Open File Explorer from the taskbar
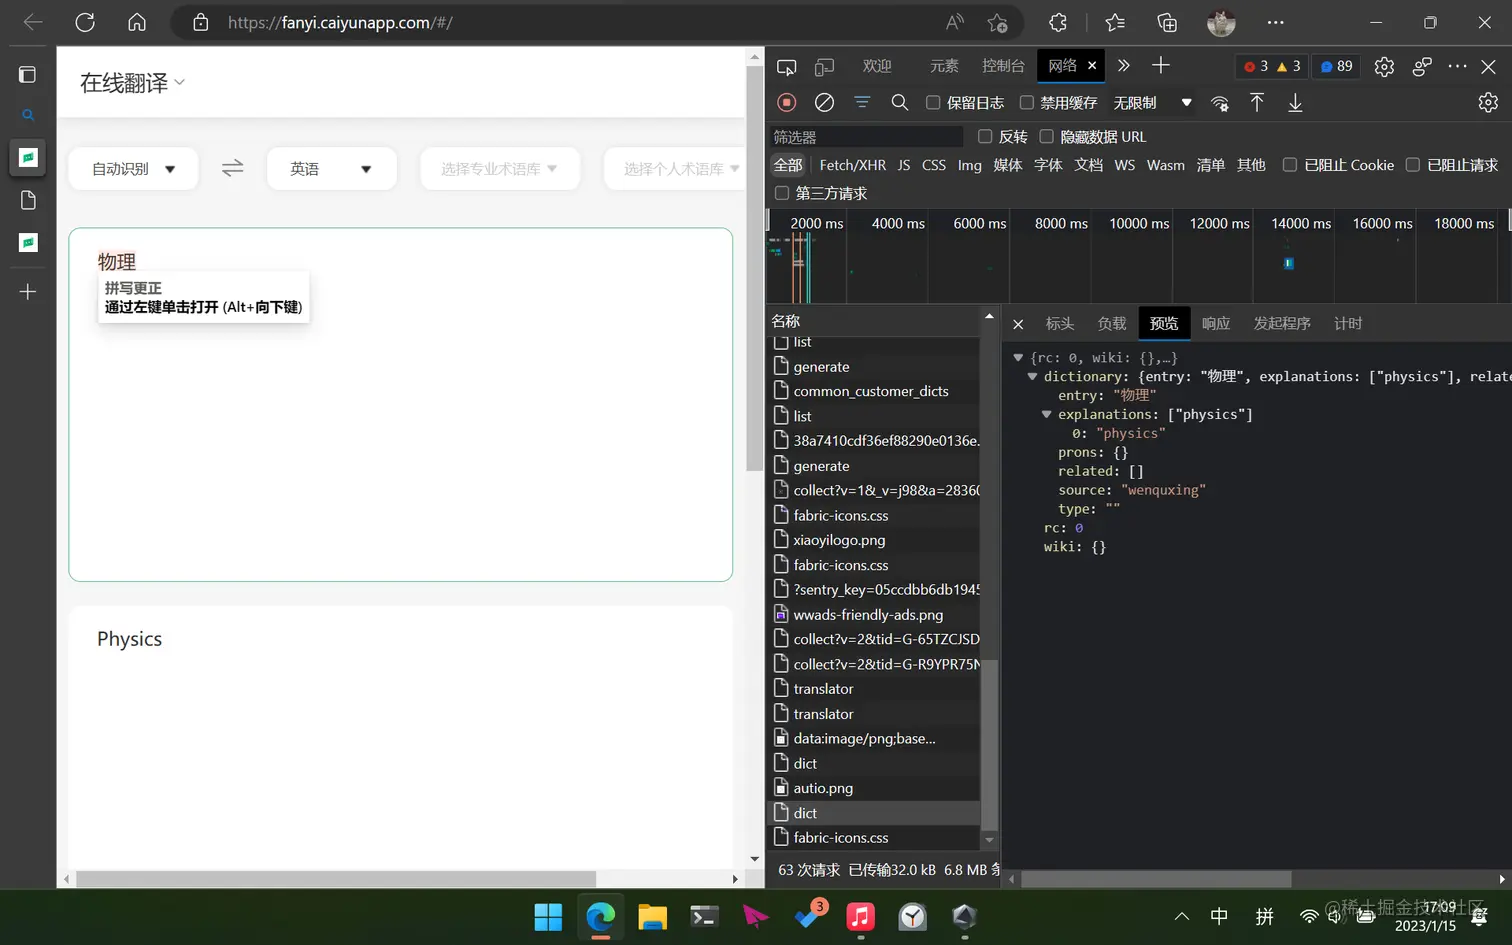 [x=652, y=916]
